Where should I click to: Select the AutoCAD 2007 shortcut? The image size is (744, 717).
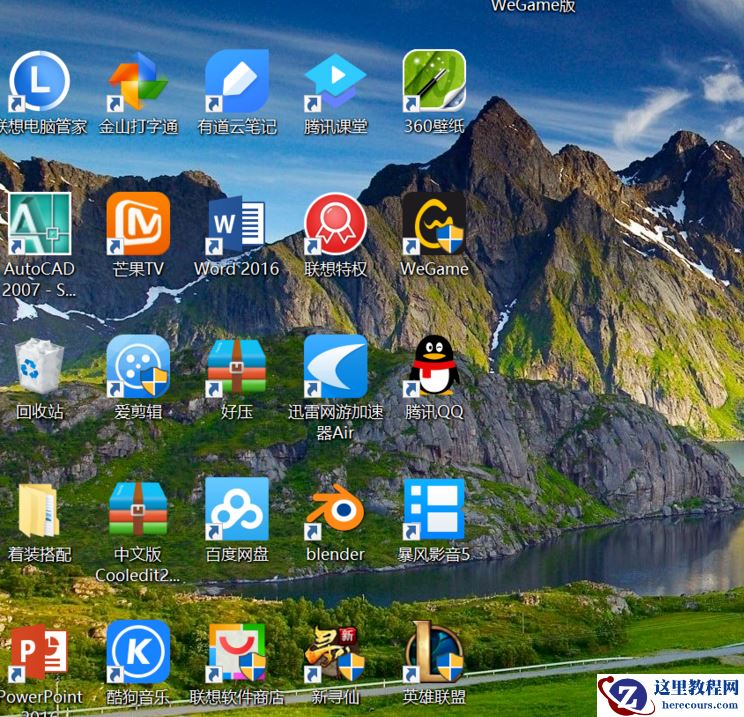[x=39, y=224]
